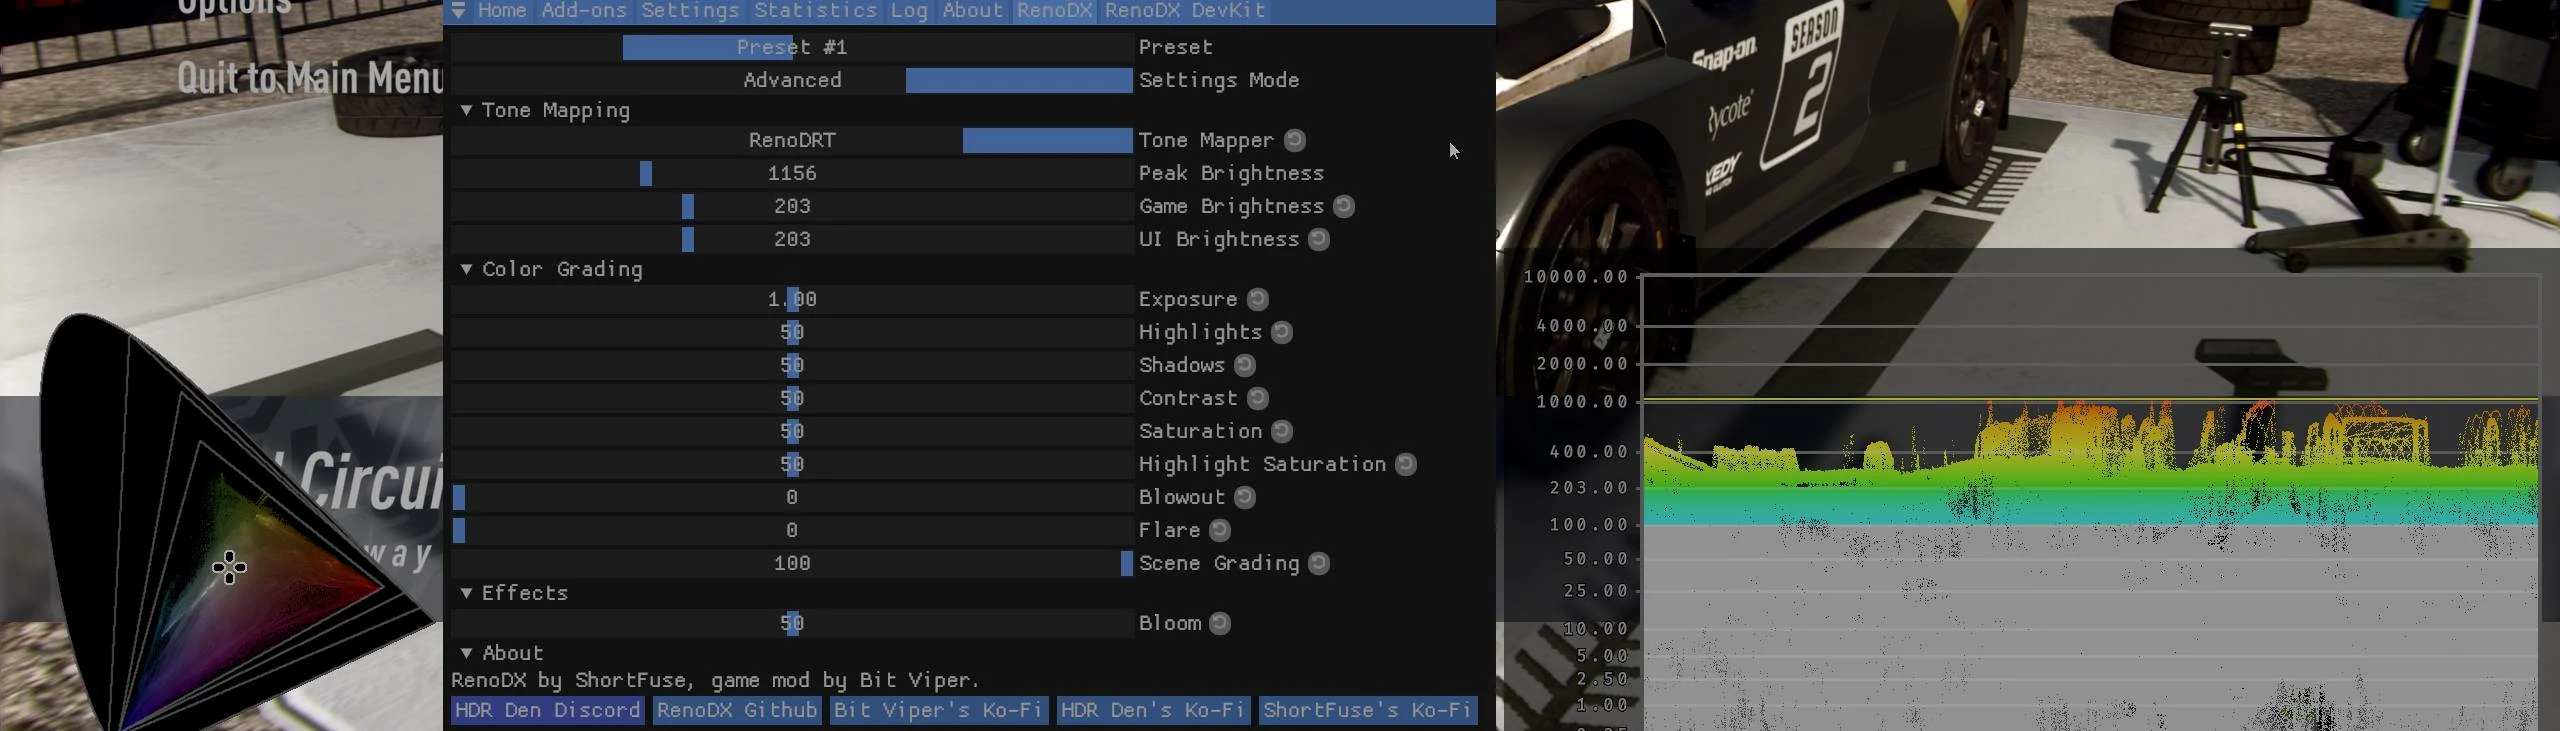Adjust the Blowout slider

pos(792,497)
